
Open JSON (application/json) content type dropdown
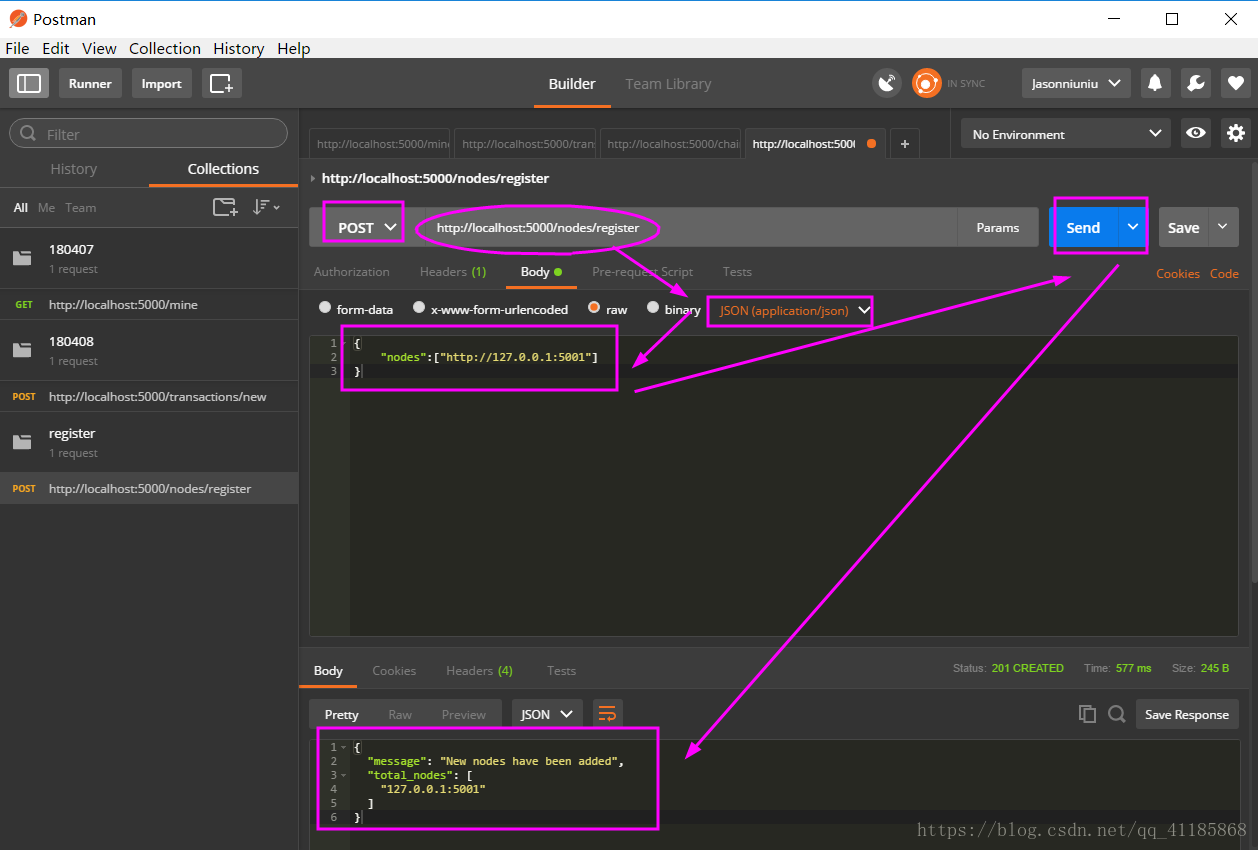(x=794, y=311)
